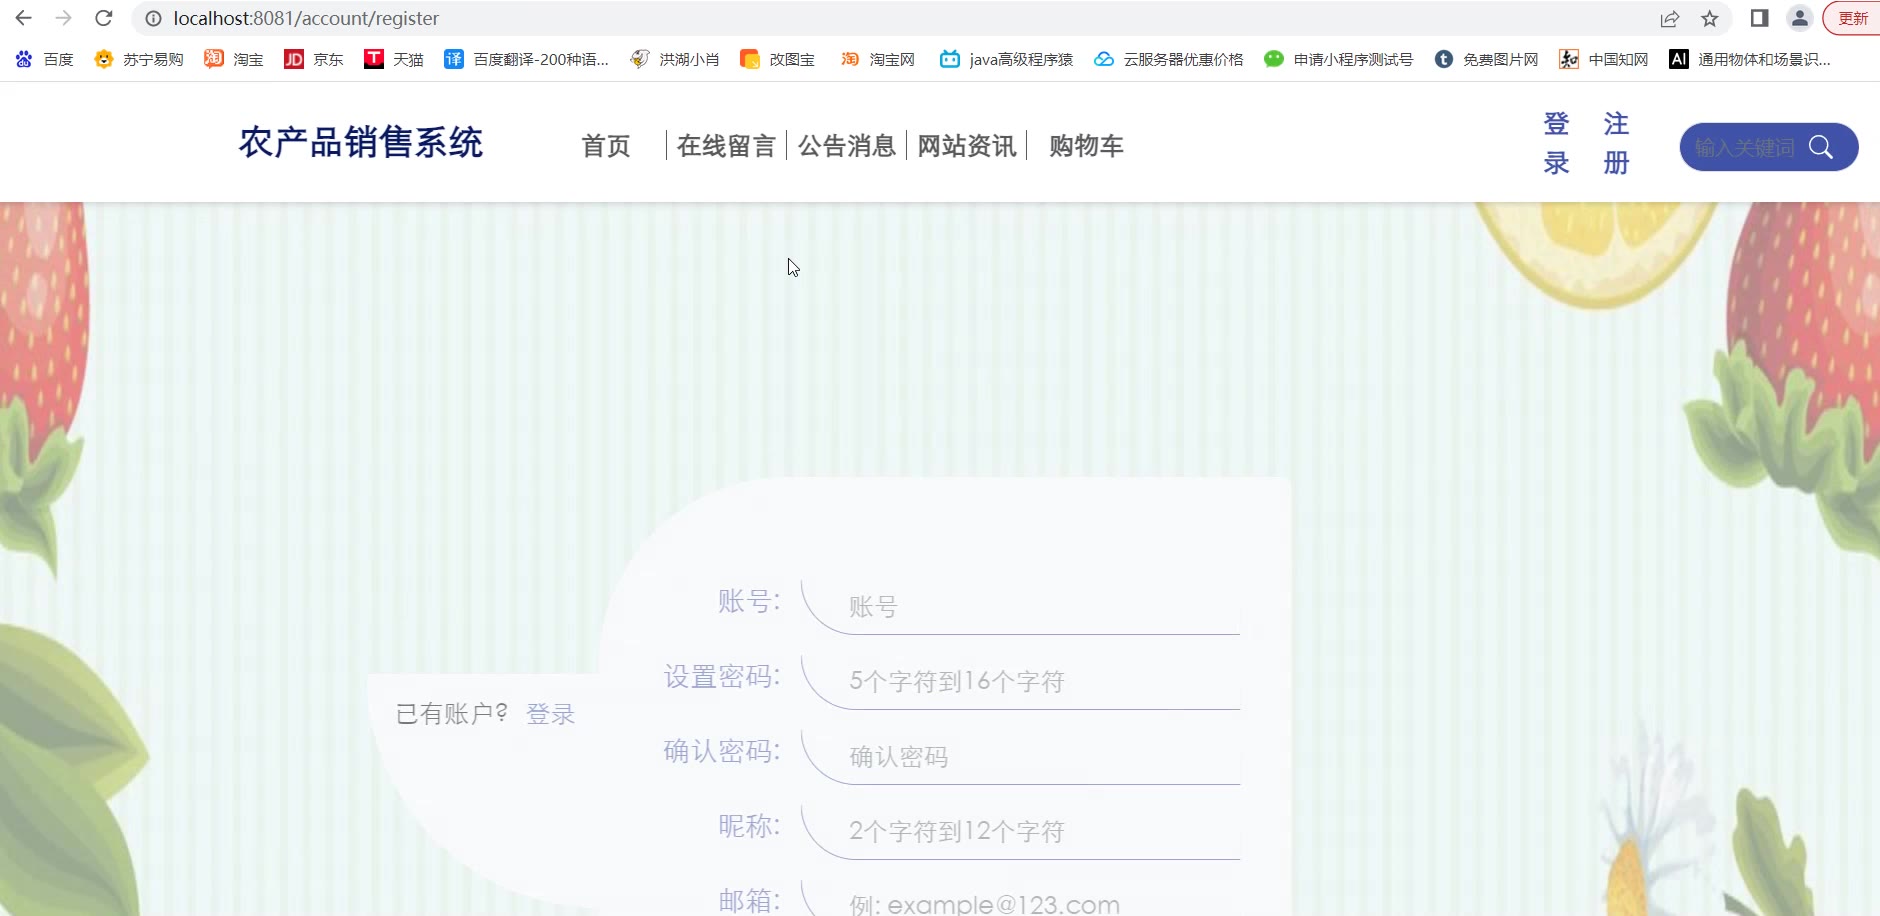This screenshot has width=1880, height=916.
Task: Click the keyword search input field
Action: [x=1745, y=148]
